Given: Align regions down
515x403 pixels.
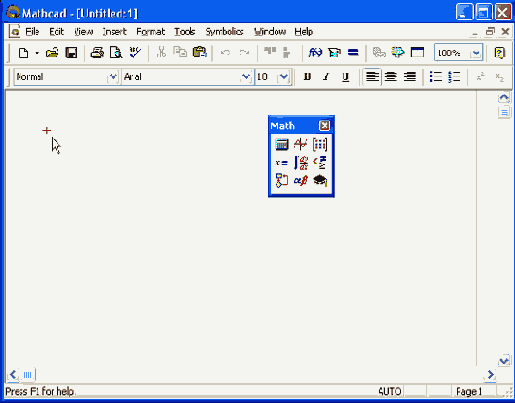Looking at the screenshot, I should (286, 52).
